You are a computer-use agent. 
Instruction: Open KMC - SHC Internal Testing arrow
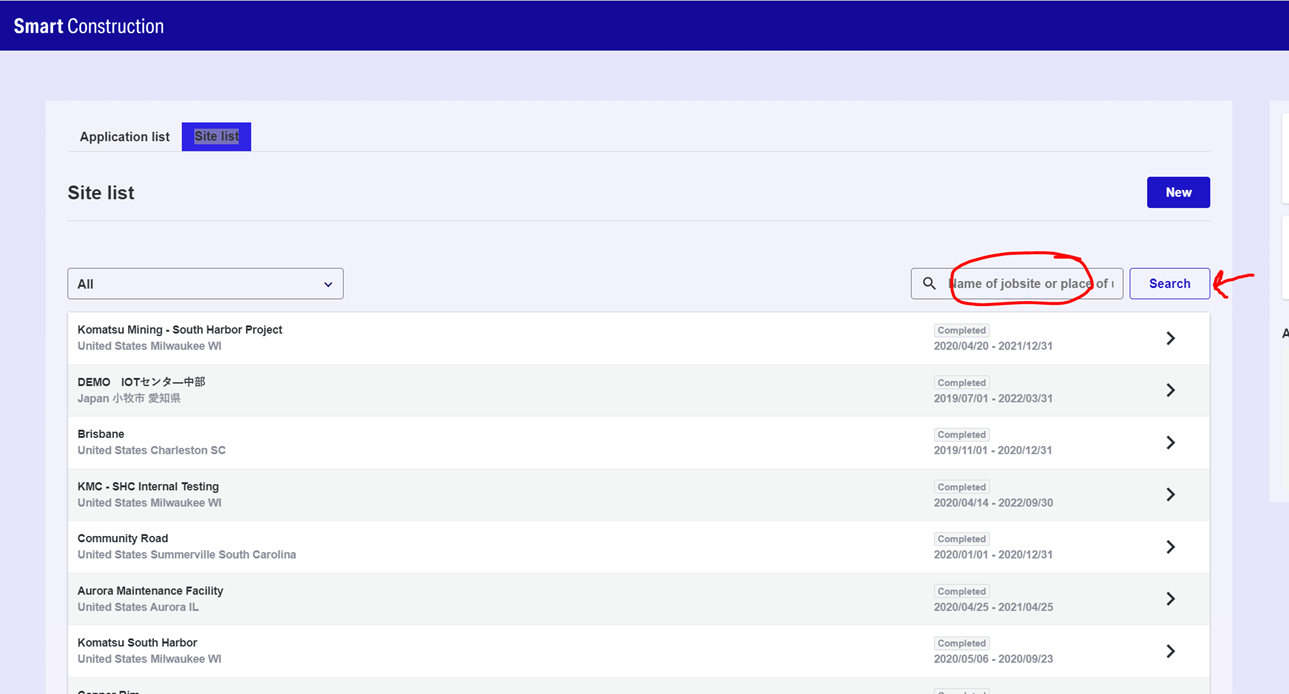tap(1170, 494)
